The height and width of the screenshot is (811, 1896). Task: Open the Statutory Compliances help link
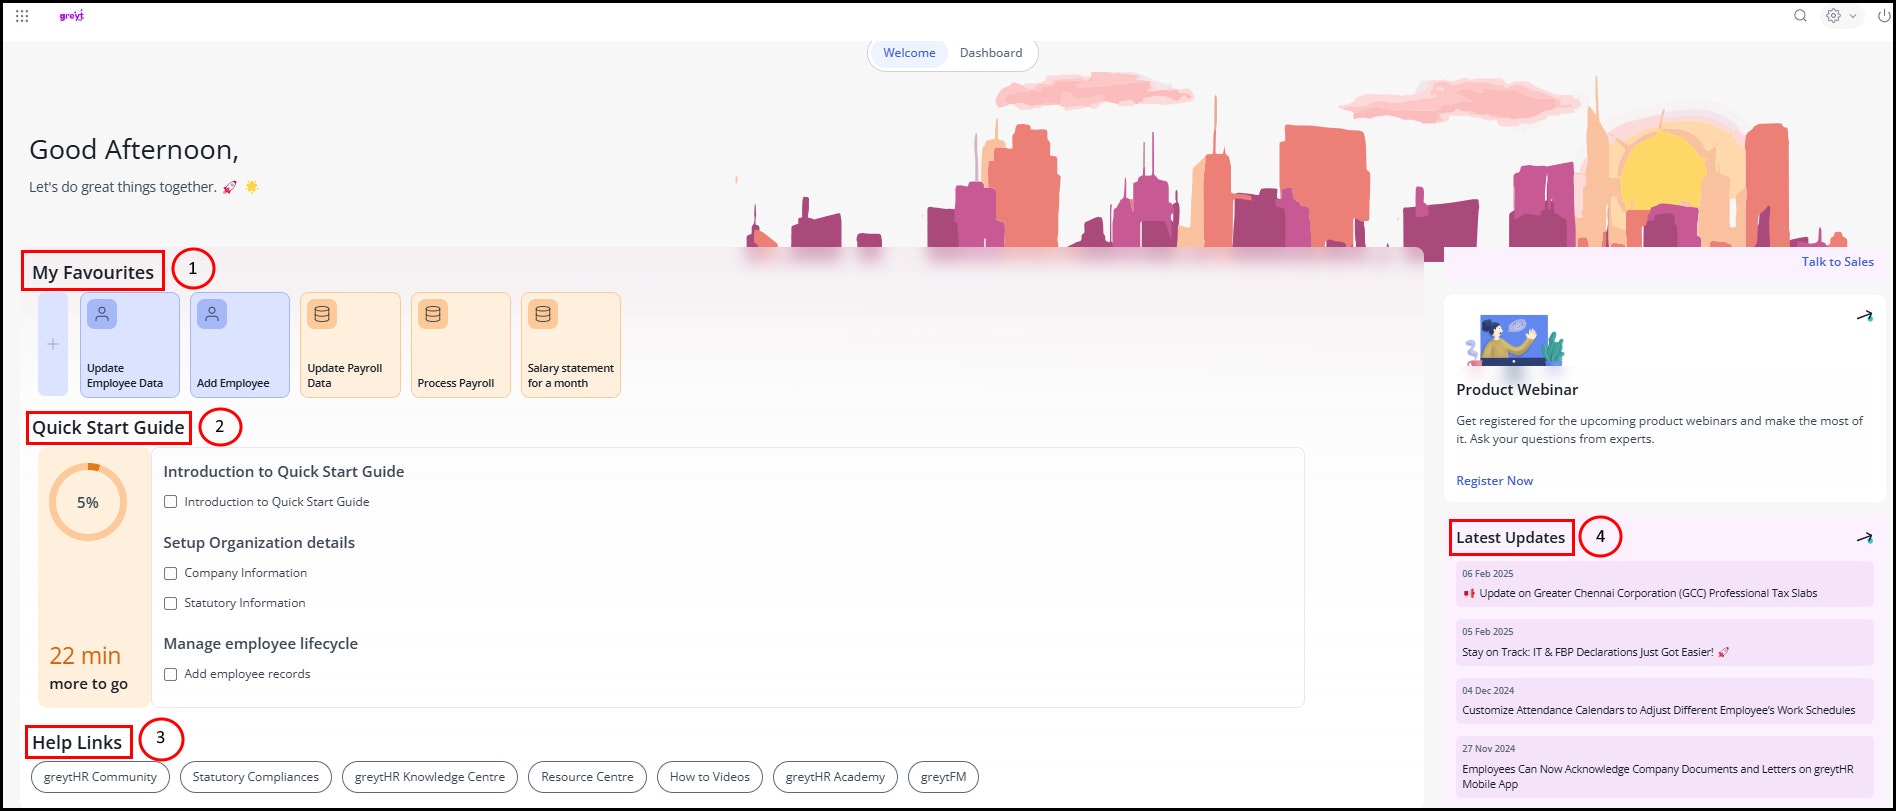click(x=256, y=777)
